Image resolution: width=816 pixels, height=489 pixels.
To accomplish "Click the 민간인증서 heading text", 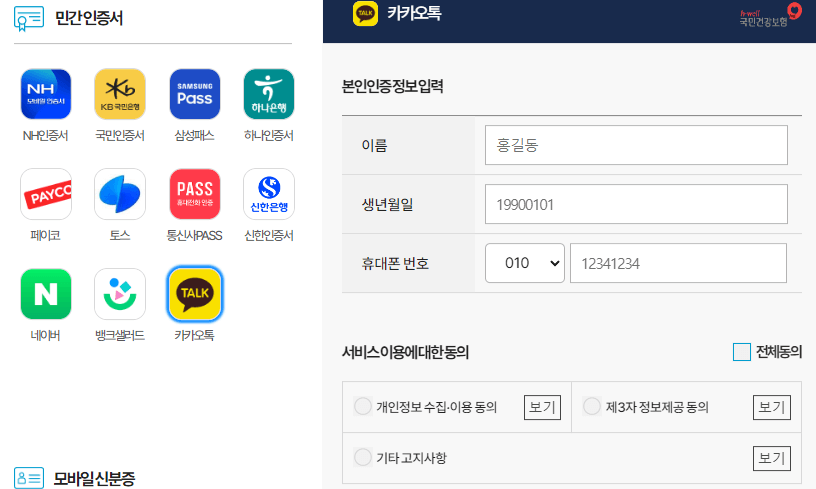I will pyautogui.click(x=89, y=18).
